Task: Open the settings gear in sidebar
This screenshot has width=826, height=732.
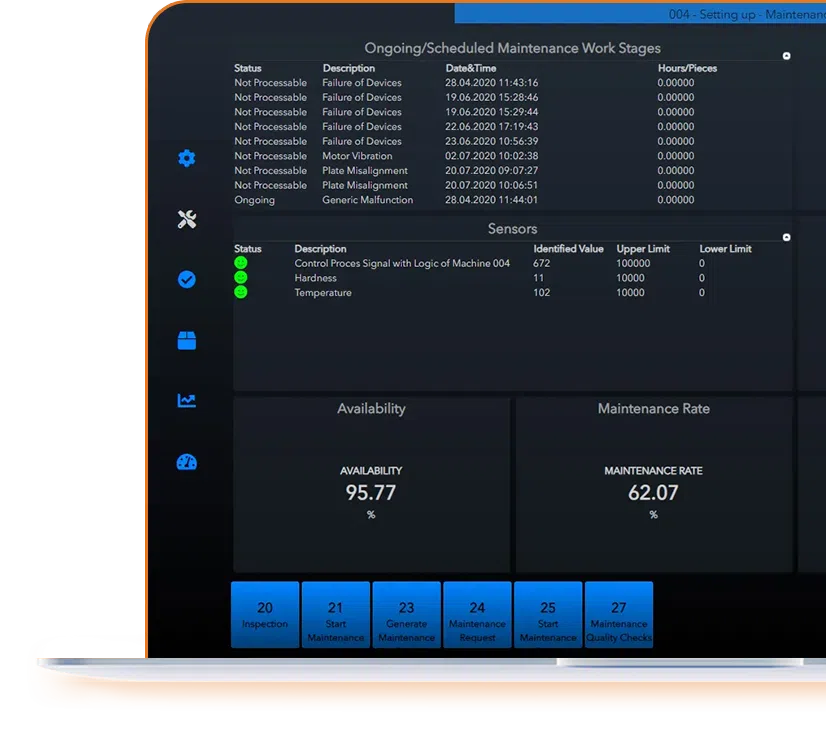Action: pyautogui.click(x=186, y=158)
